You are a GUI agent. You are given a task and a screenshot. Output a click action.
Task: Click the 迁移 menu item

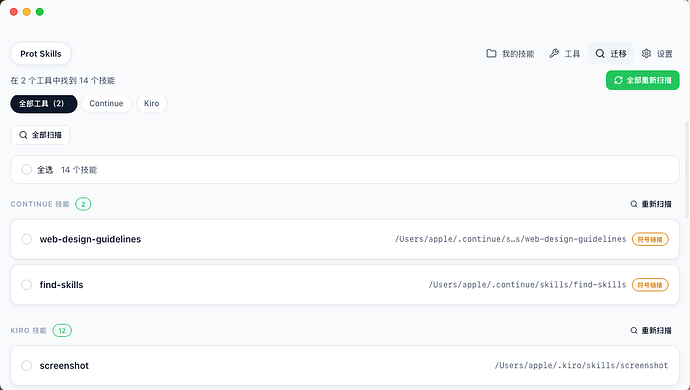pos(611,54)
